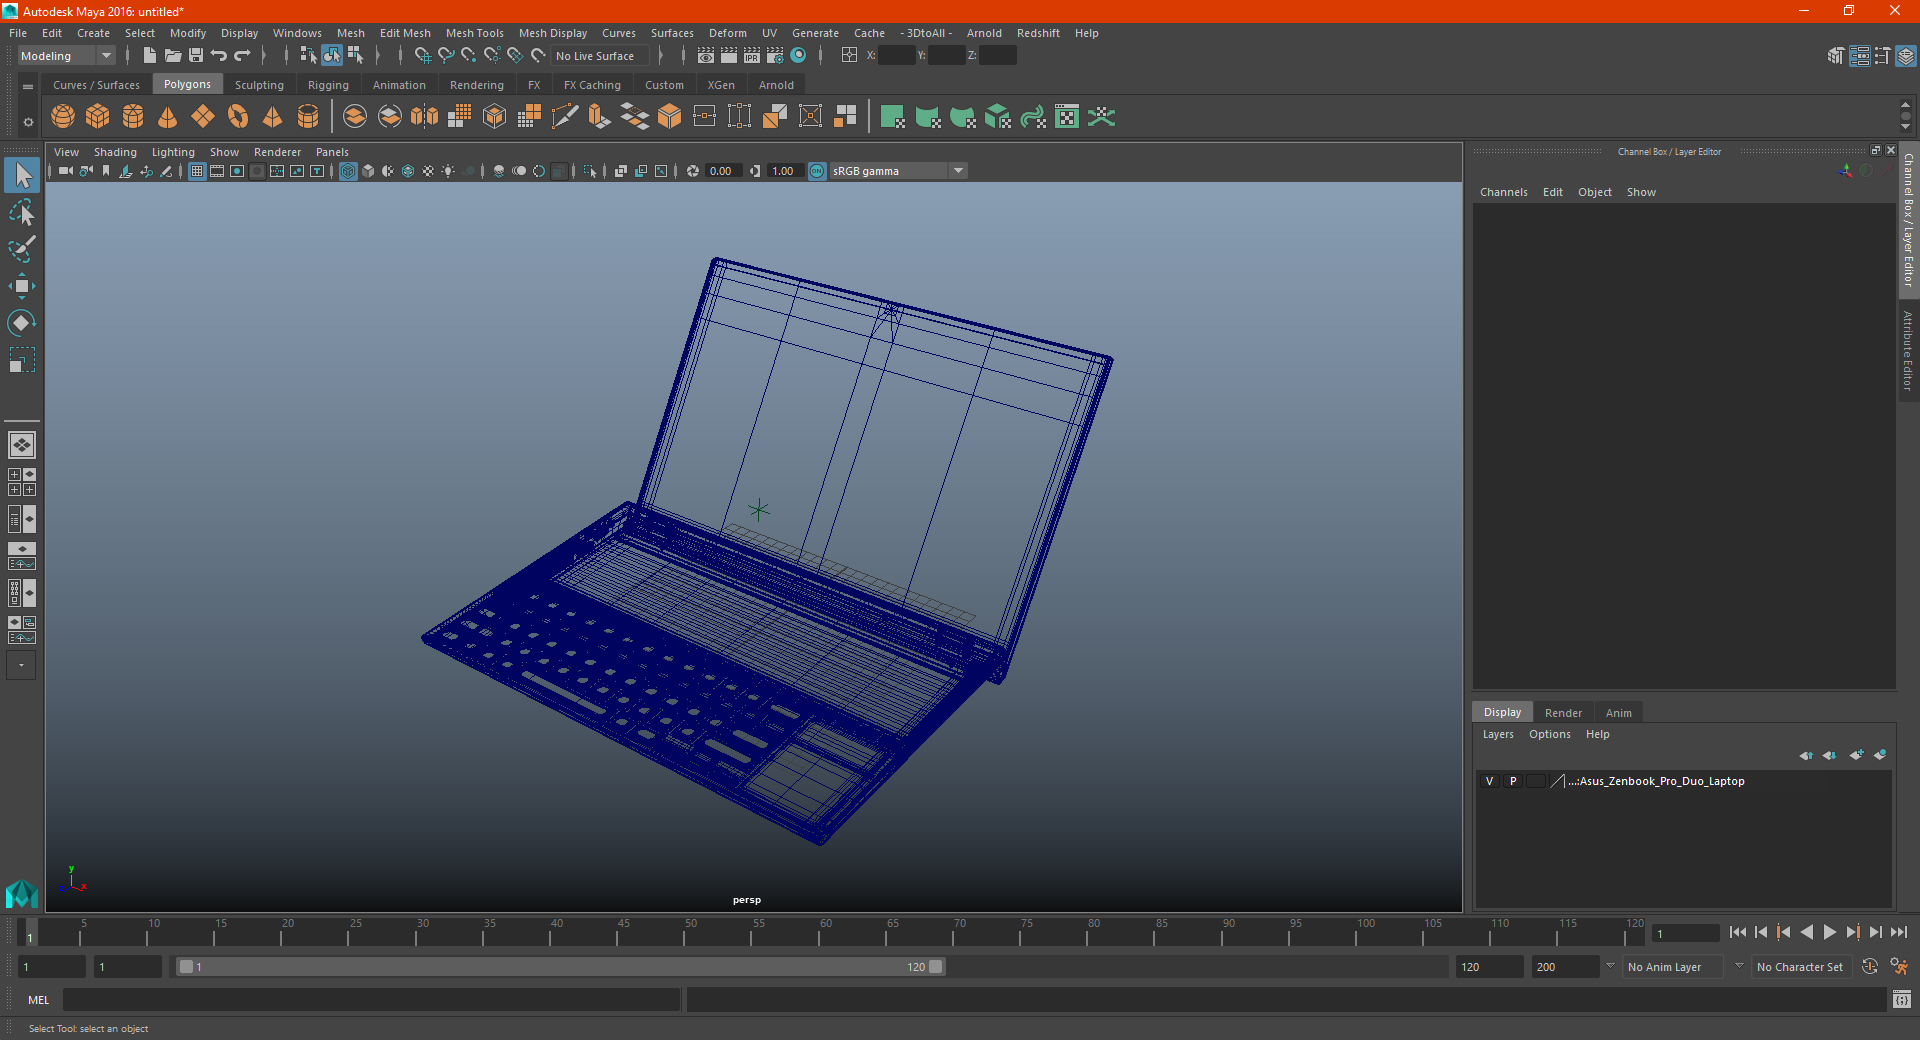Image resolution: width=1920 pixels, height=1040 pixels.
Task: Expand the shelf tab menu icon
Action: coord(28,87)
